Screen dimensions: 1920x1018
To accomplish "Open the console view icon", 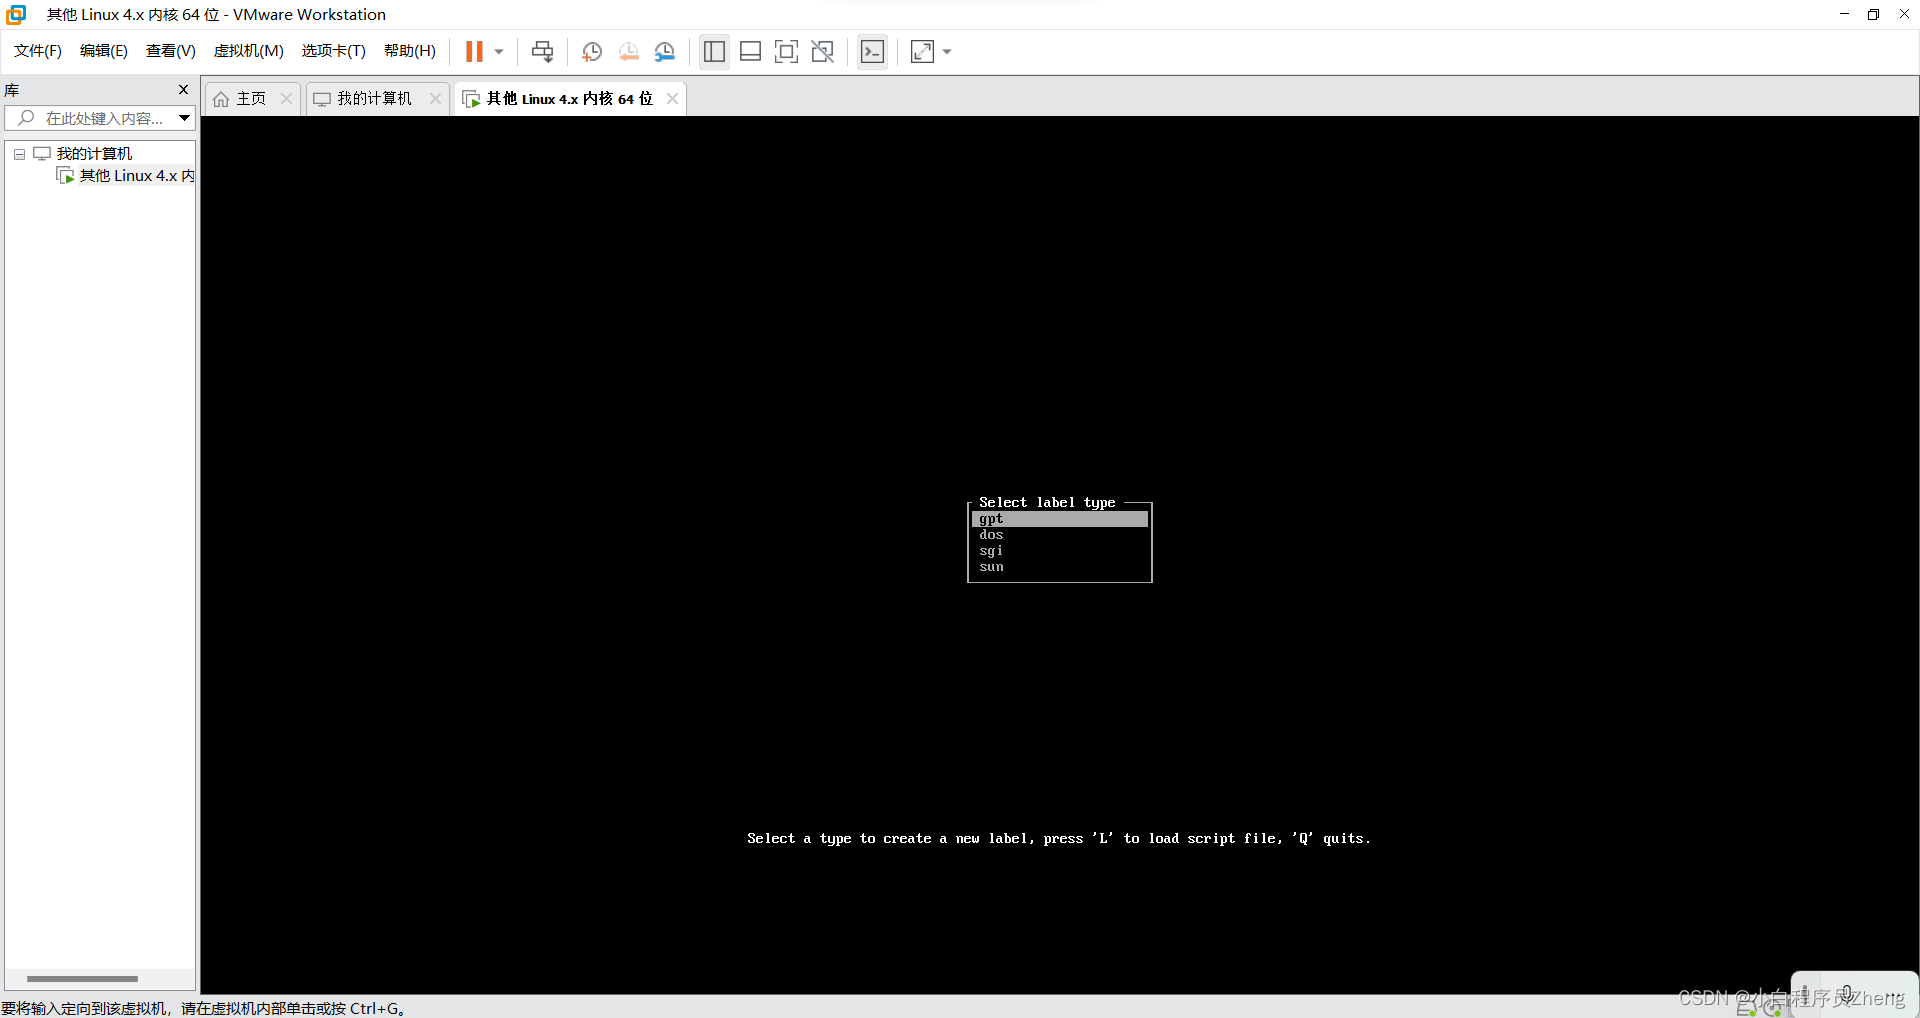I will [x=872, y=51].
